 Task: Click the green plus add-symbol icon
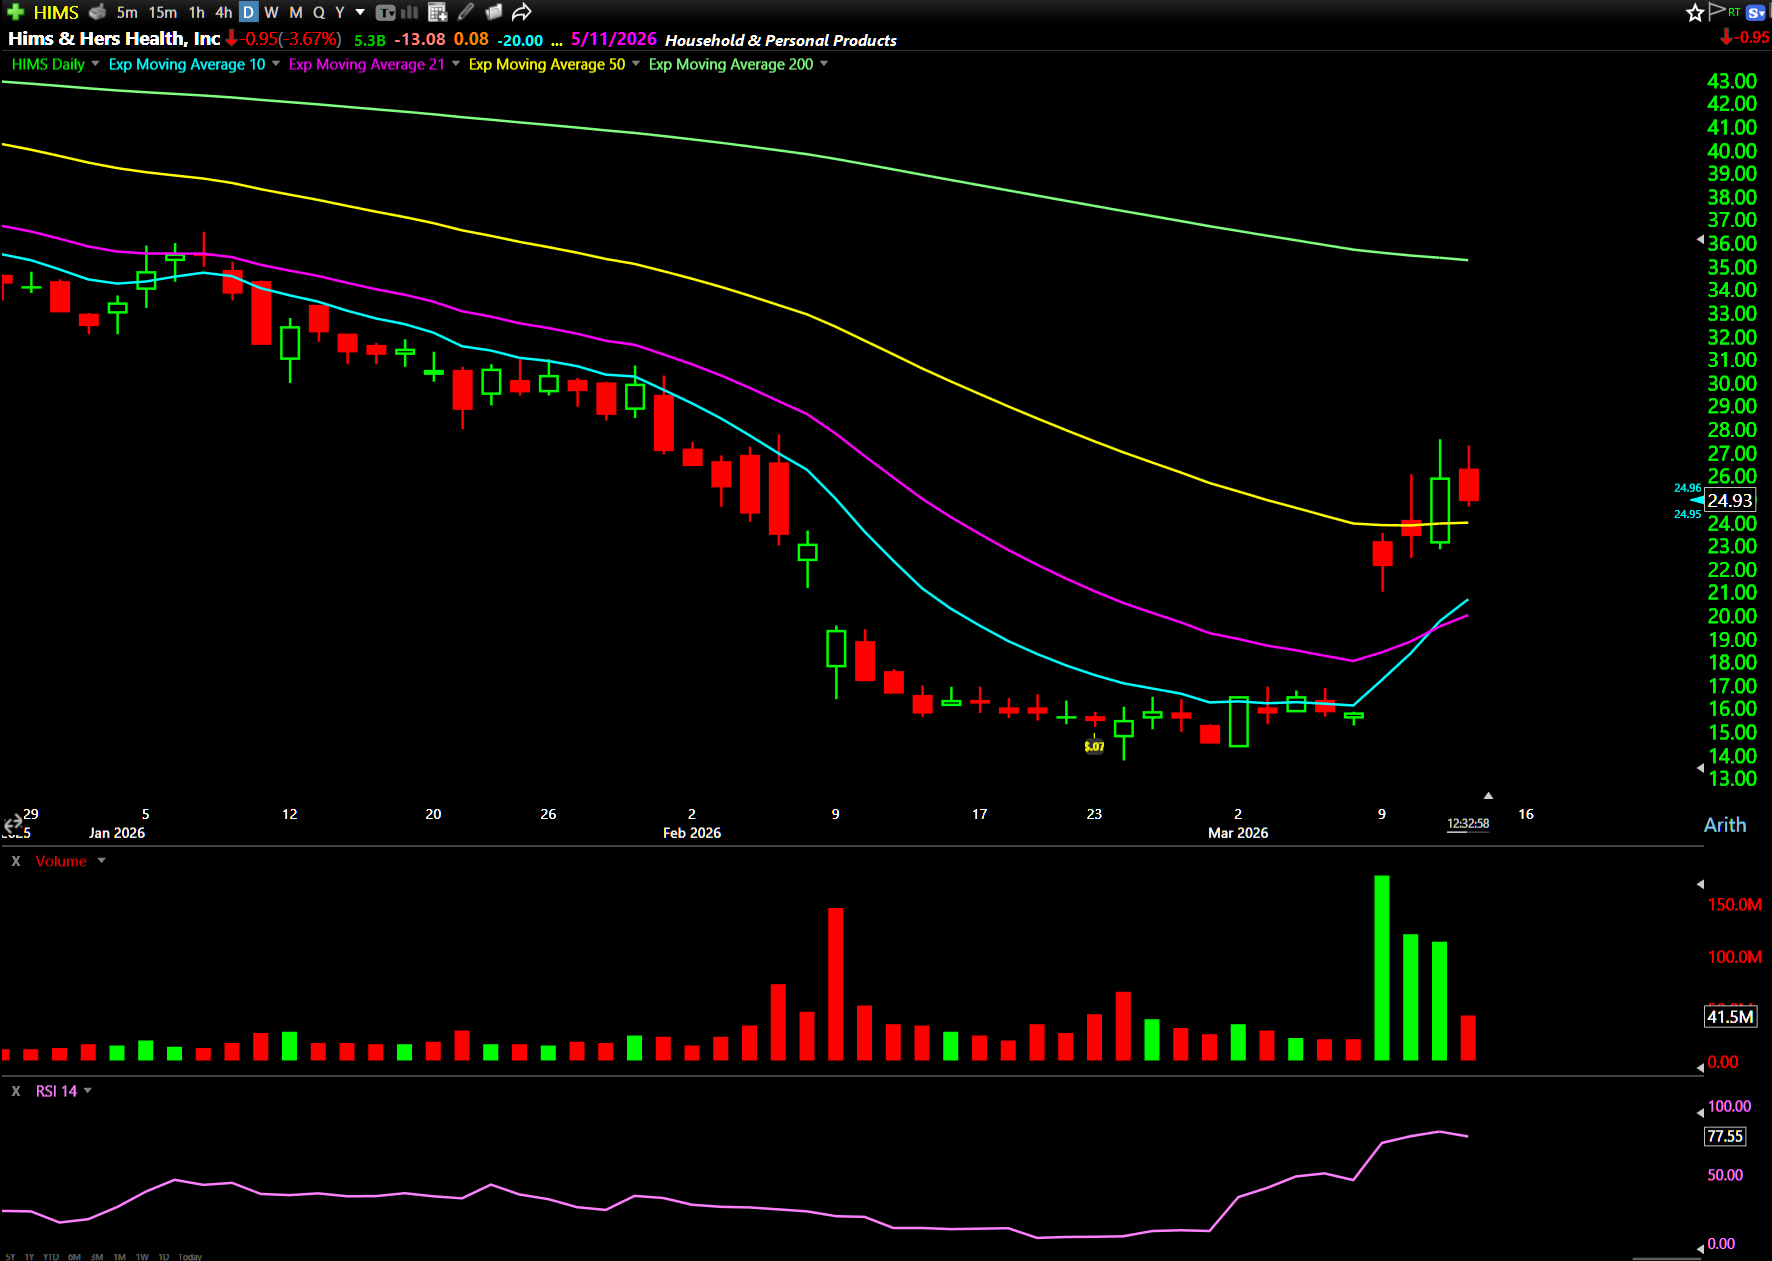(x=15, y=12)
